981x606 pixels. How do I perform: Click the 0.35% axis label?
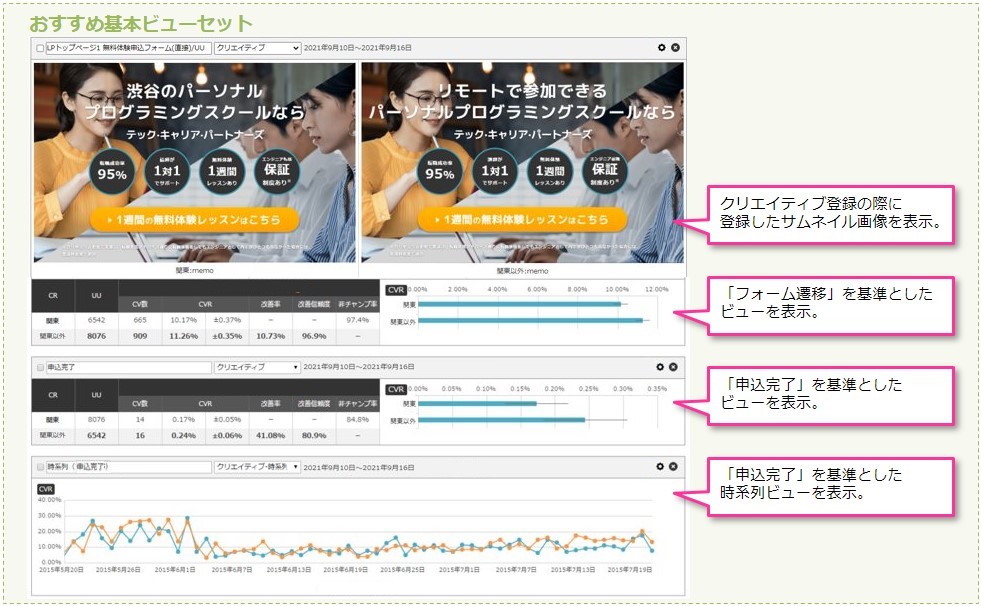coord(657,389)
